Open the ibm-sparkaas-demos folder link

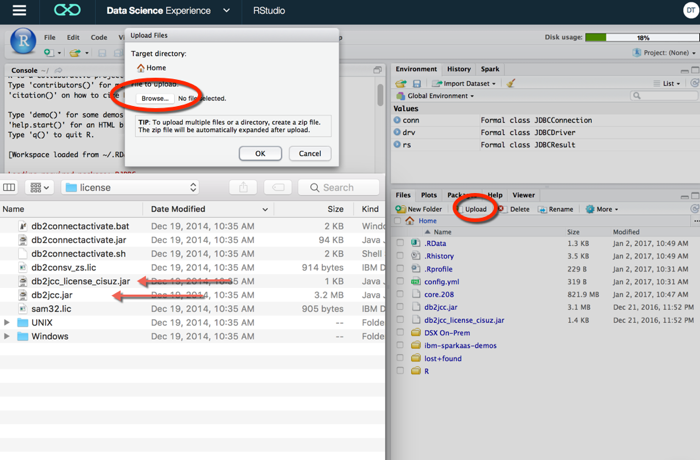coord(460,345)
